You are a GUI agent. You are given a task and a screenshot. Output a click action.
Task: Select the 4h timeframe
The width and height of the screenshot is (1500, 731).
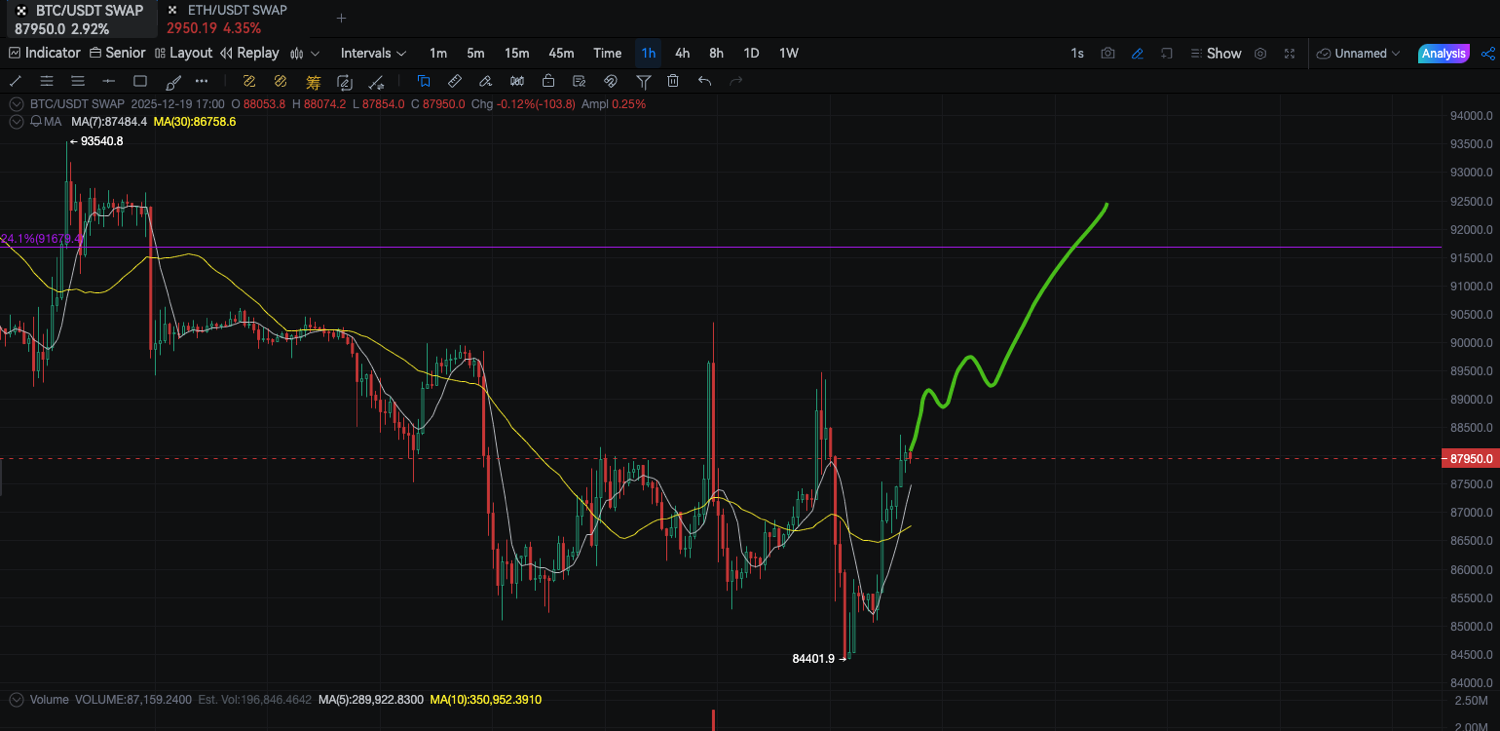point(682,53)
